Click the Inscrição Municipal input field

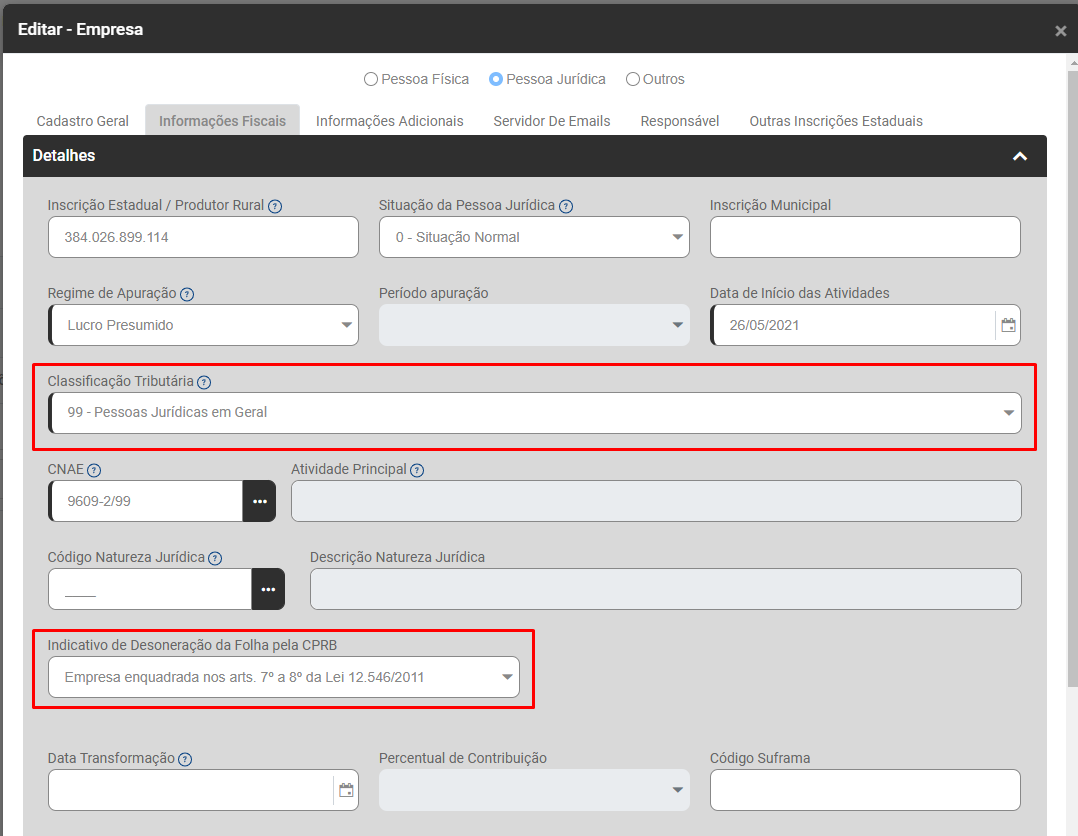point(865,237)
